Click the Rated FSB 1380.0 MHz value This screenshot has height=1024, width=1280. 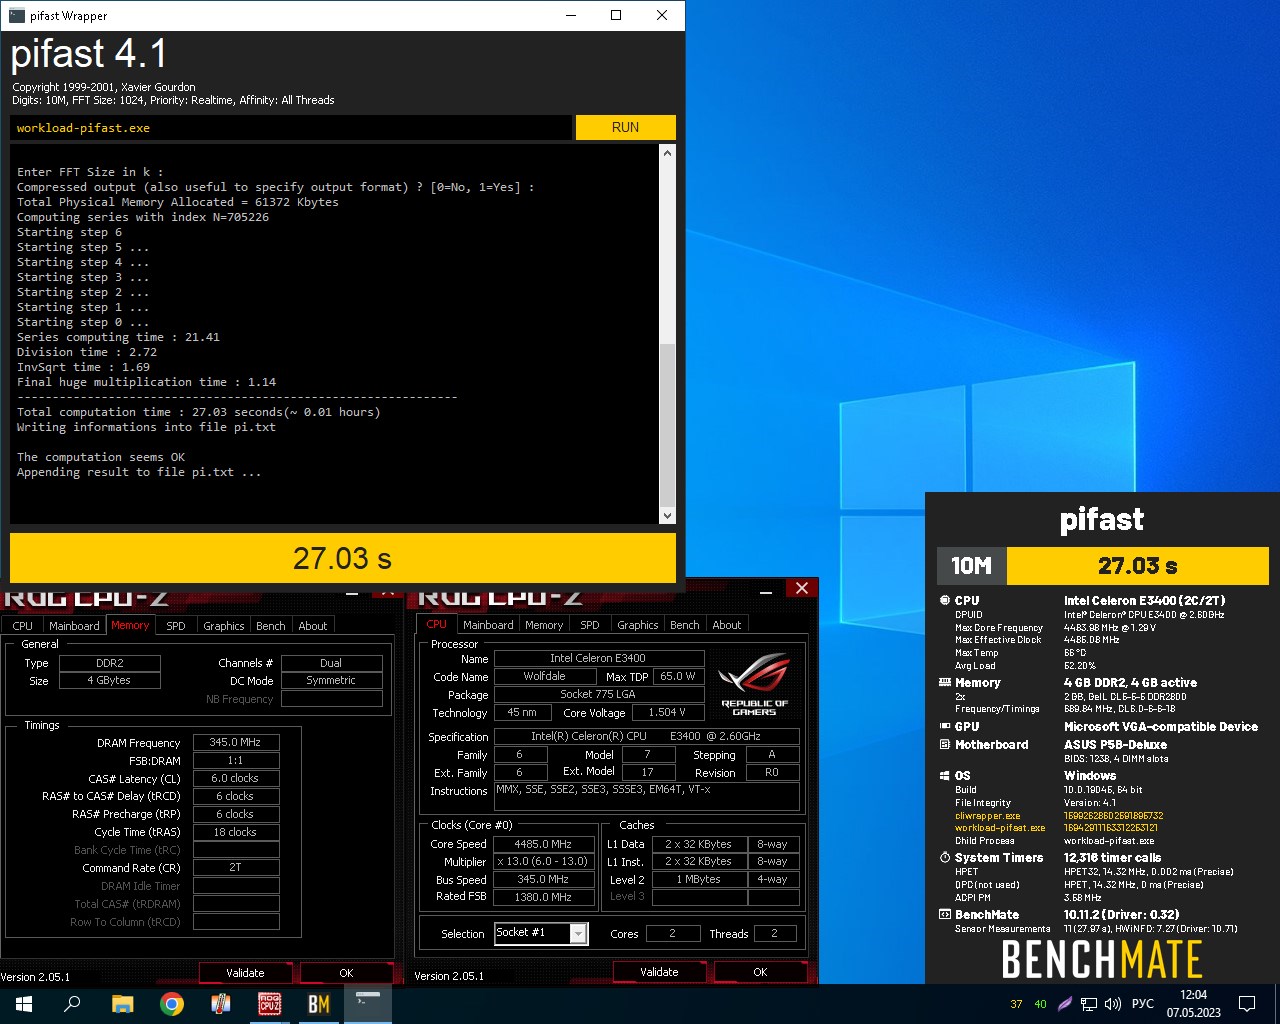pyautogui.click(x=543, y=897)
